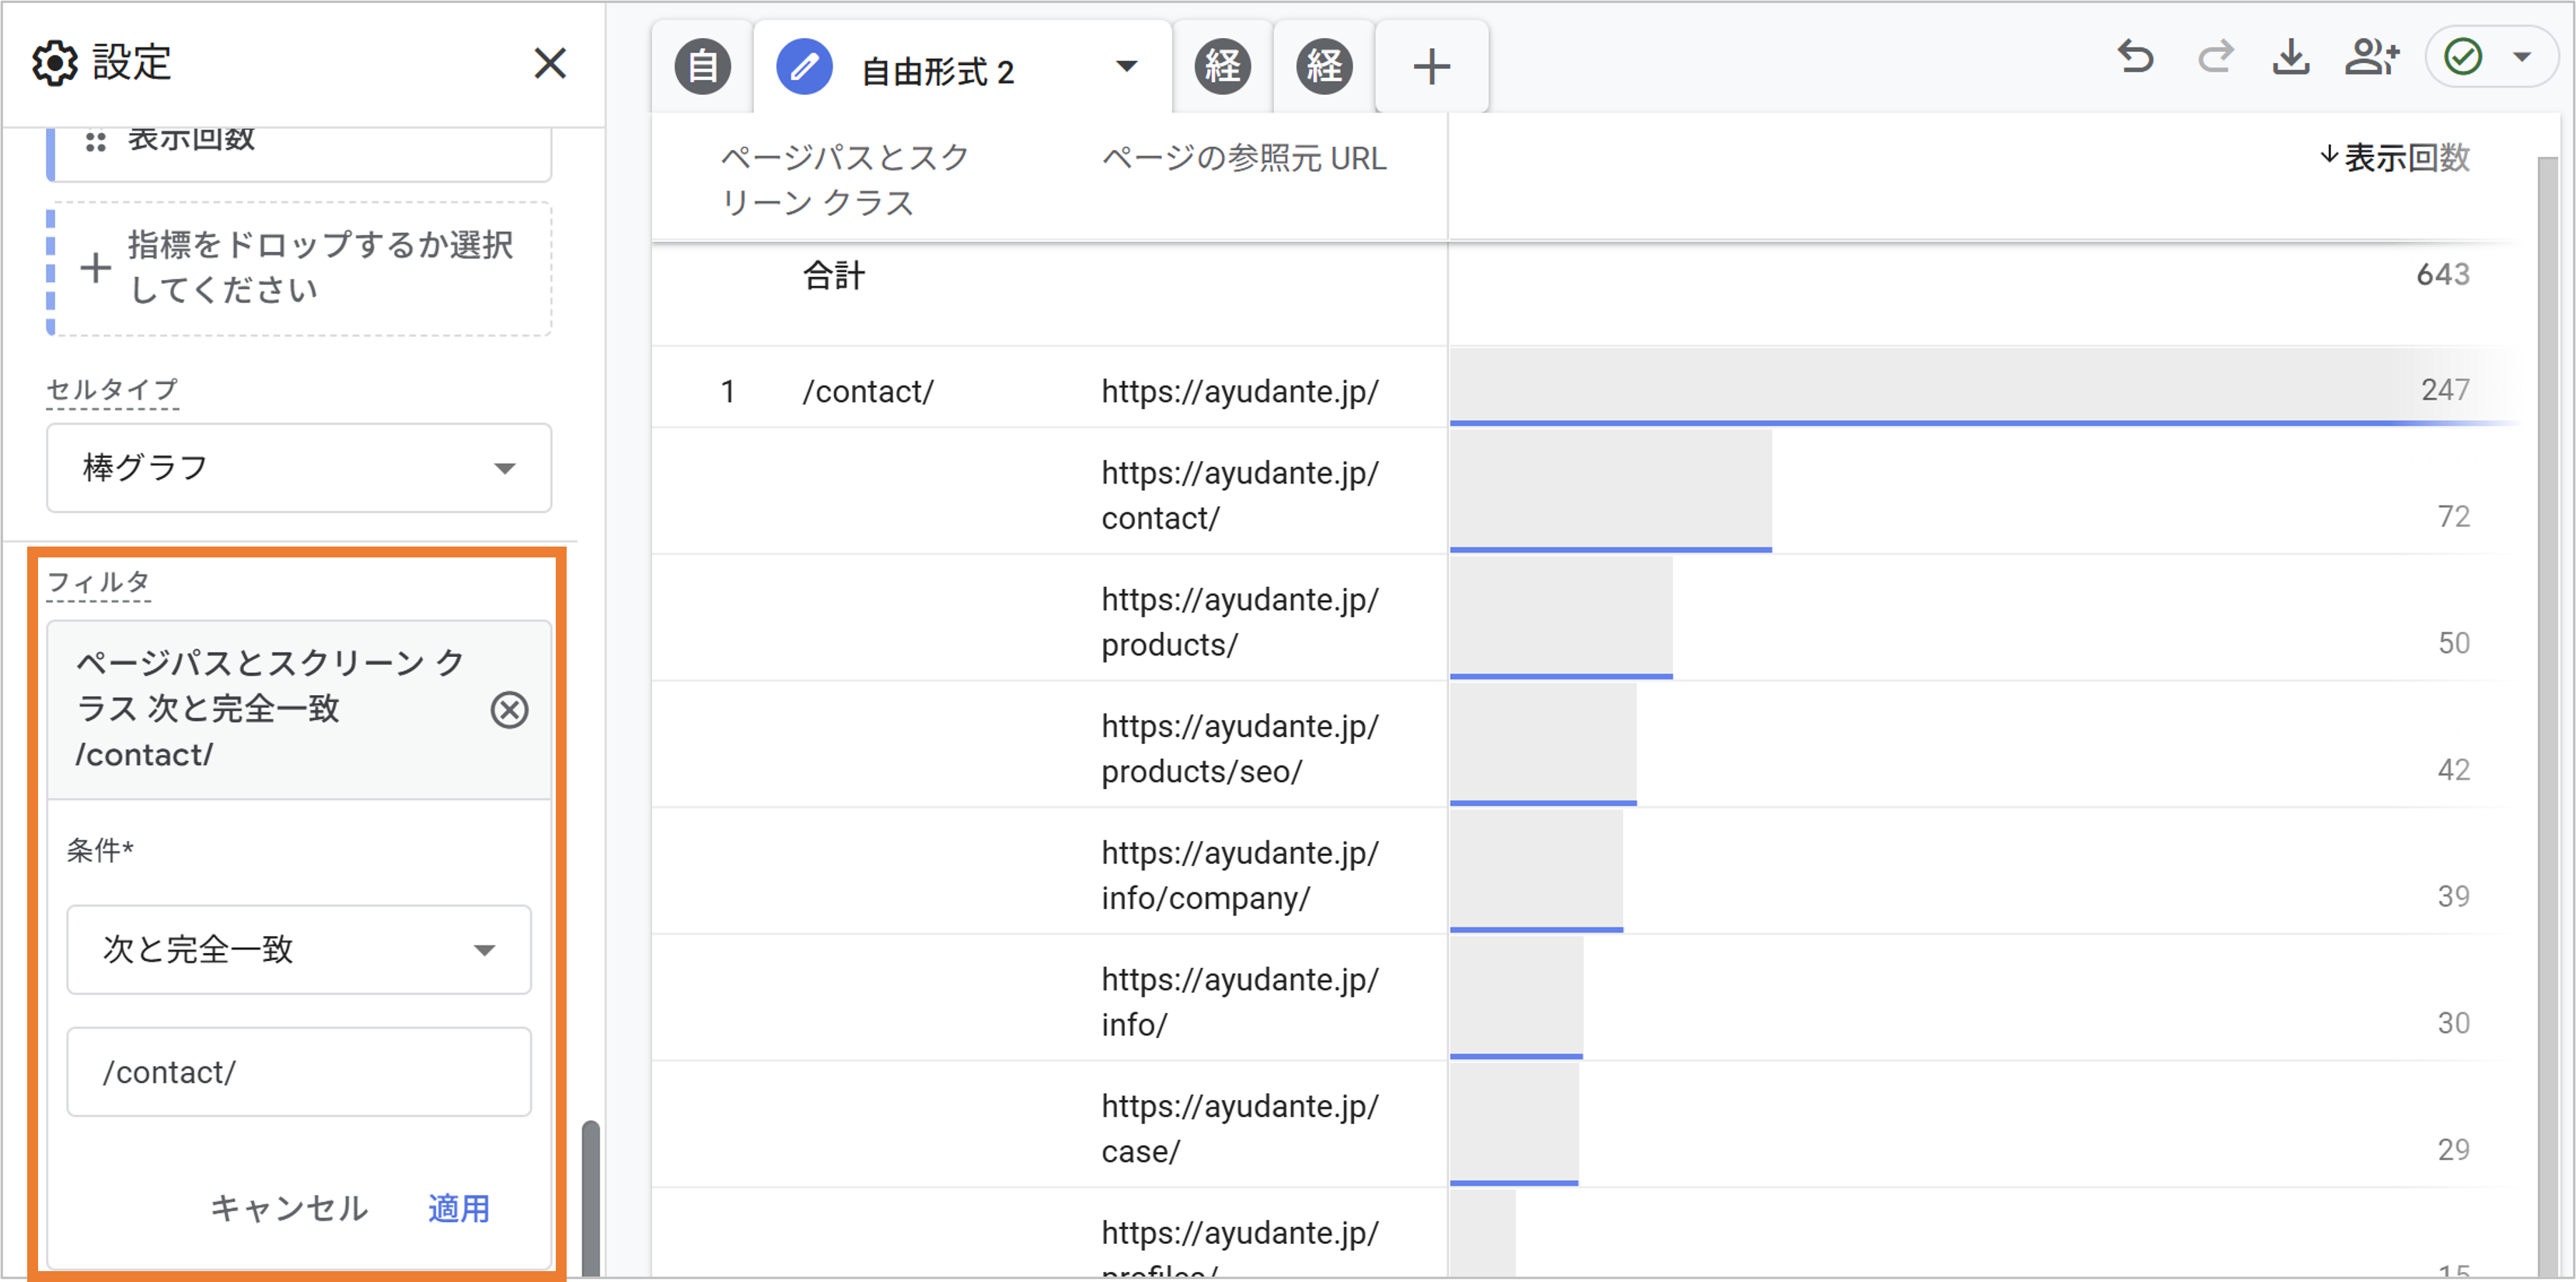
Task: Click the 合計 total value 643
Action: pos(2442,274)
